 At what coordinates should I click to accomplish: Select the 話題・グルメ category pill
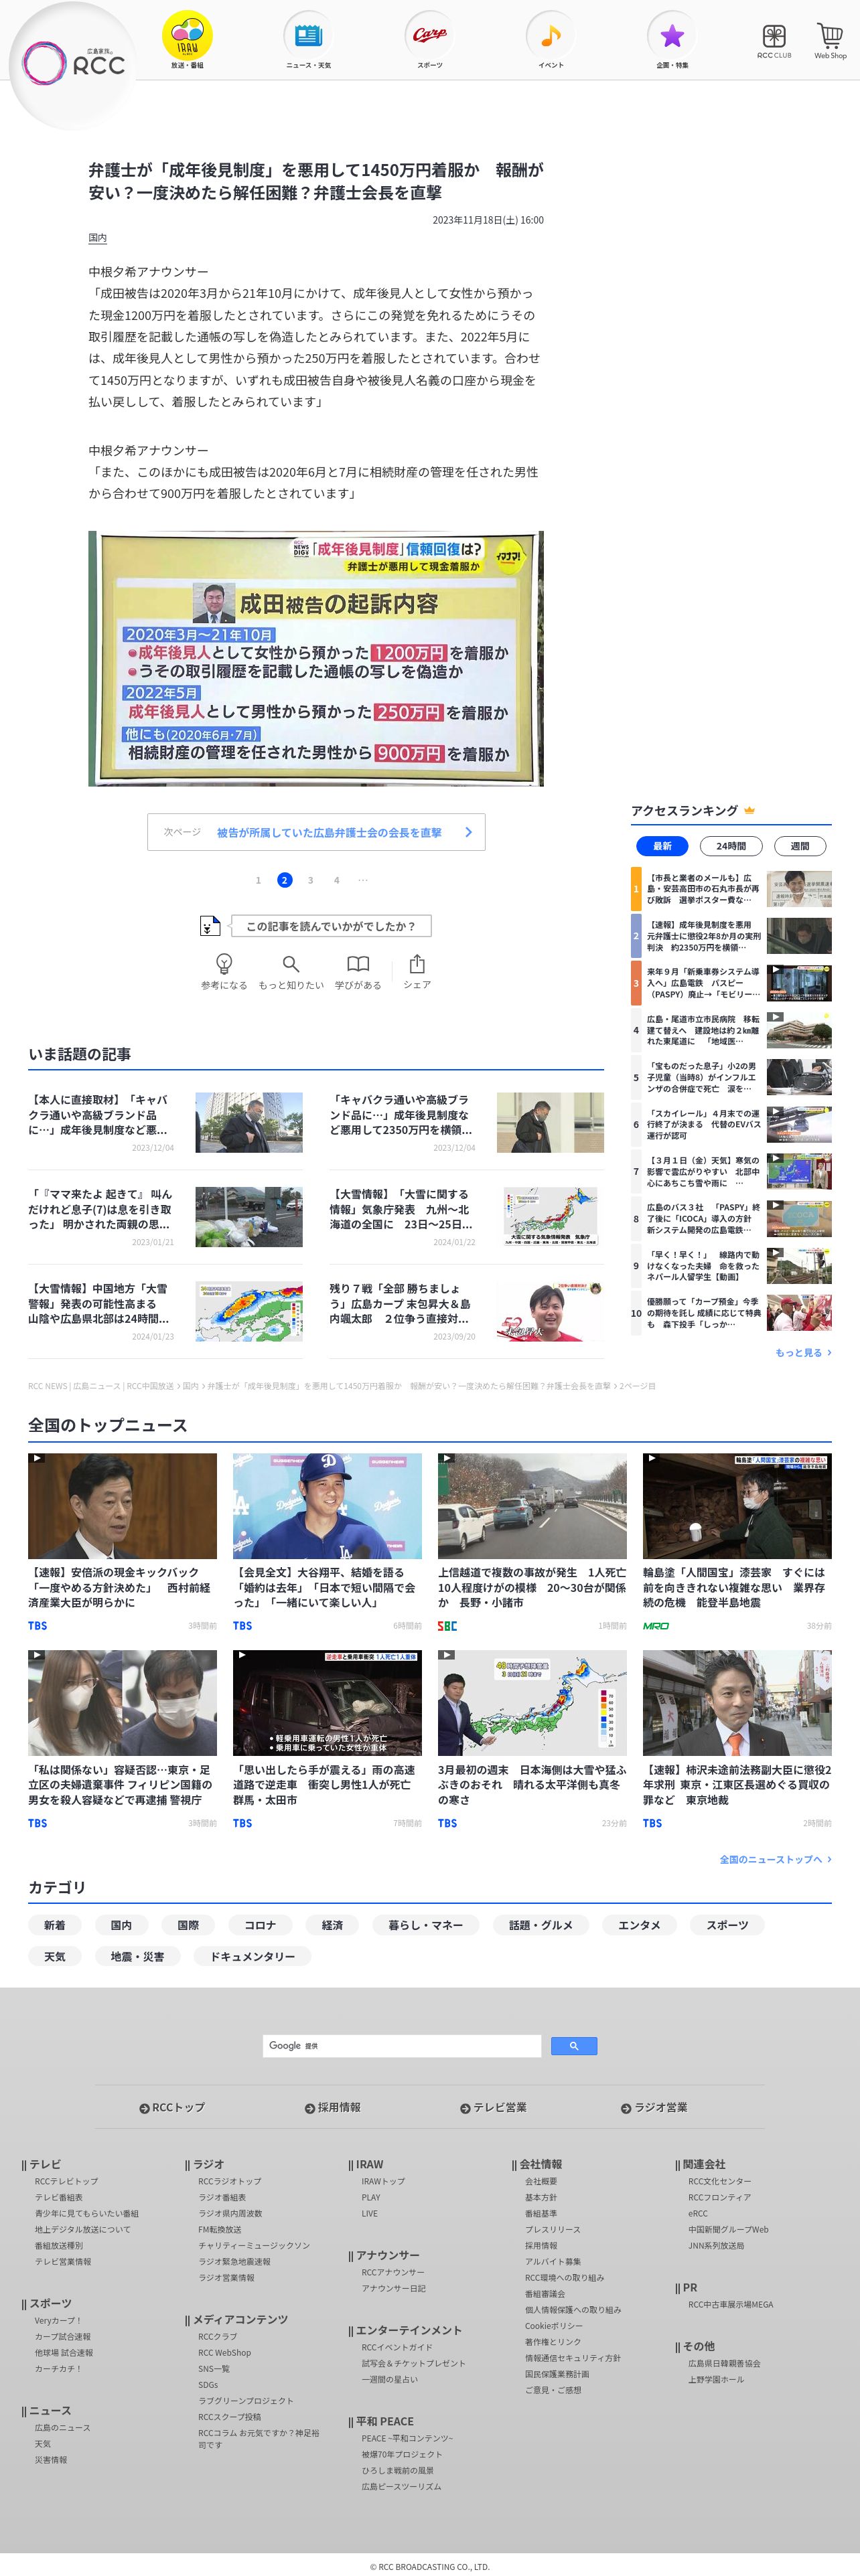[x=541, y=1925]
